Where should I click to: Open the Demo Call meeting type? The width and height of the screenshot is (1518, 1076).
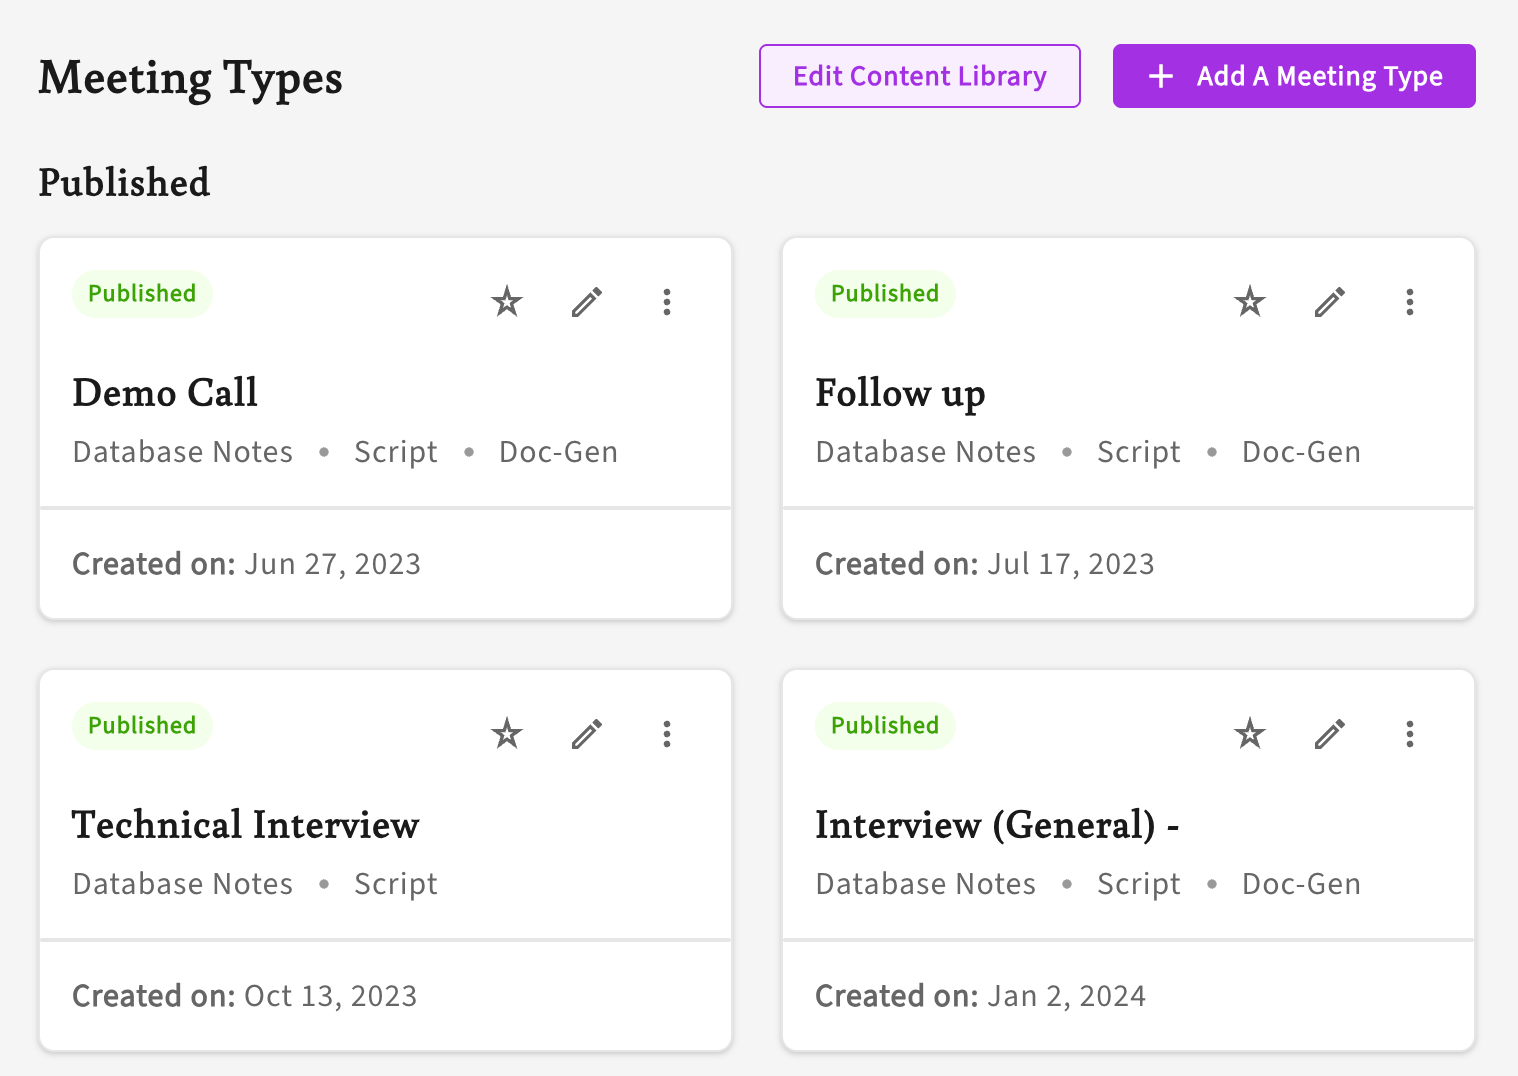click(x=165, y=393)
